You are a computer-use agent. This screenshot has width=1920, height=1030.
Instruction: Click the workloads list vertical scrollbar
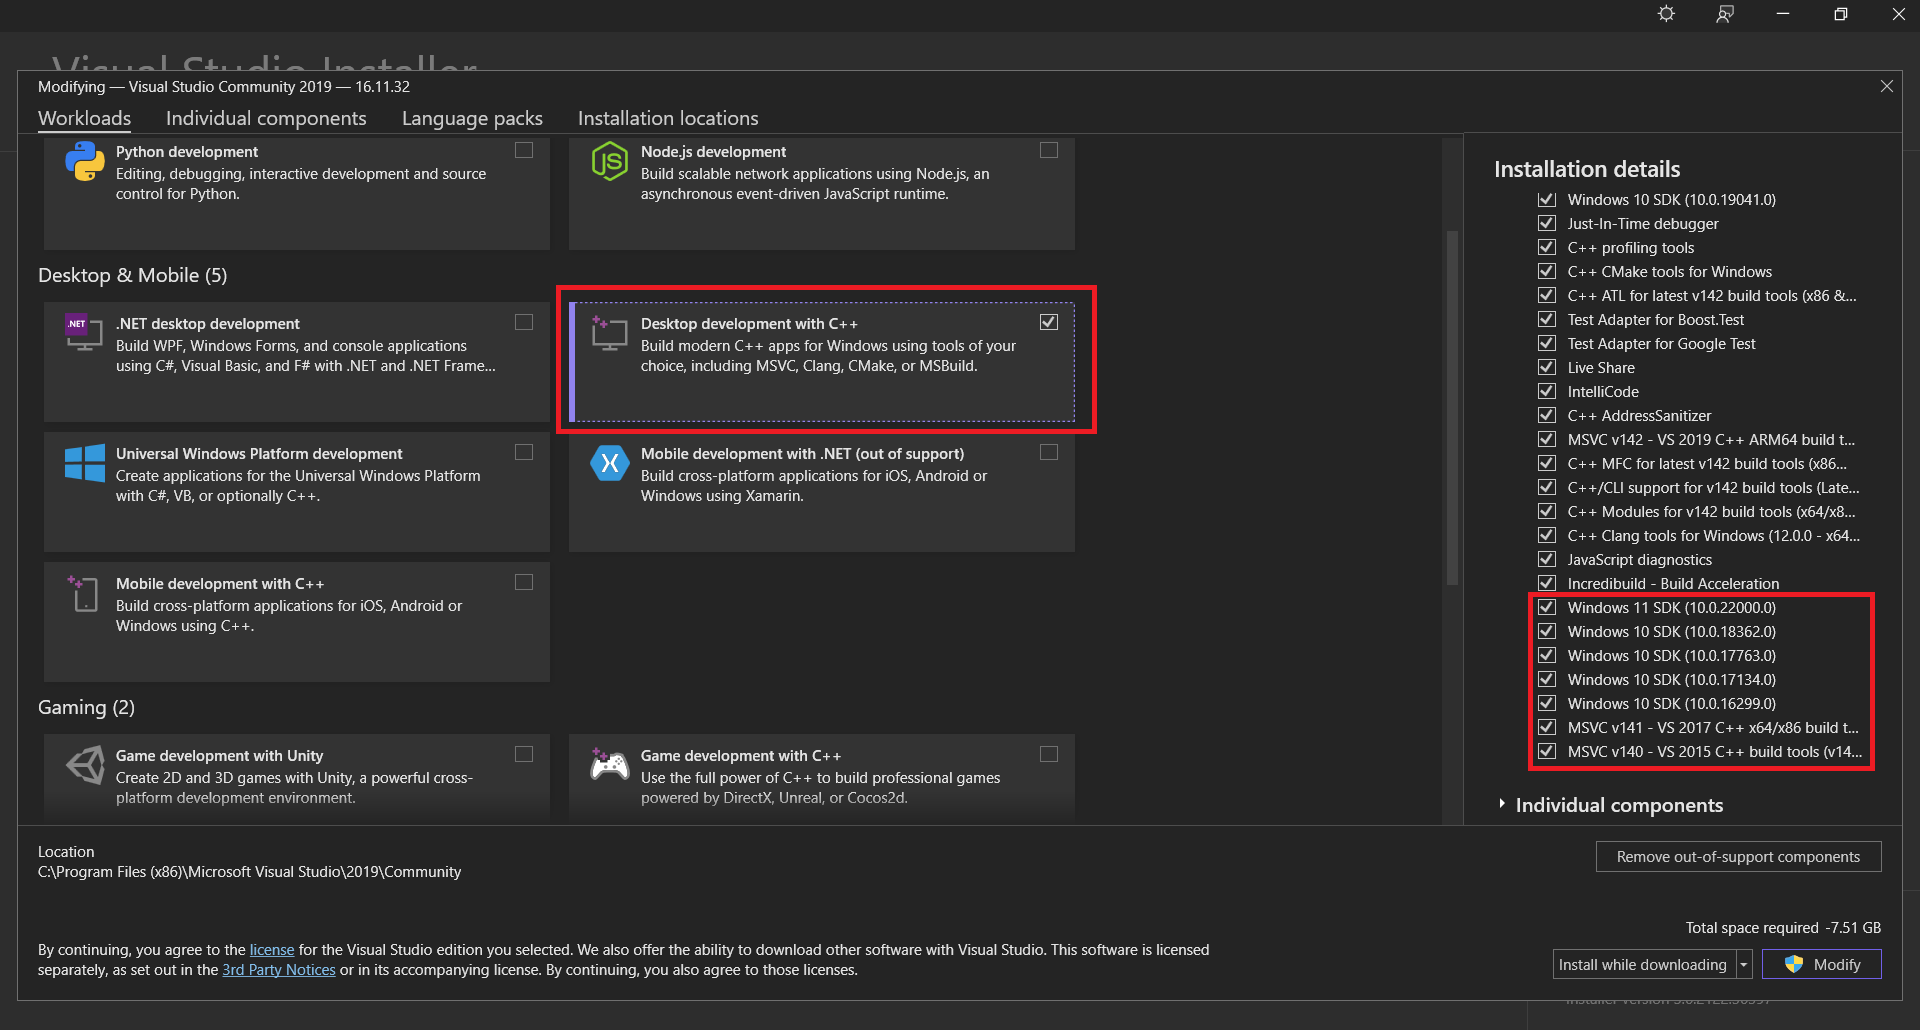tap(1452, 408)
